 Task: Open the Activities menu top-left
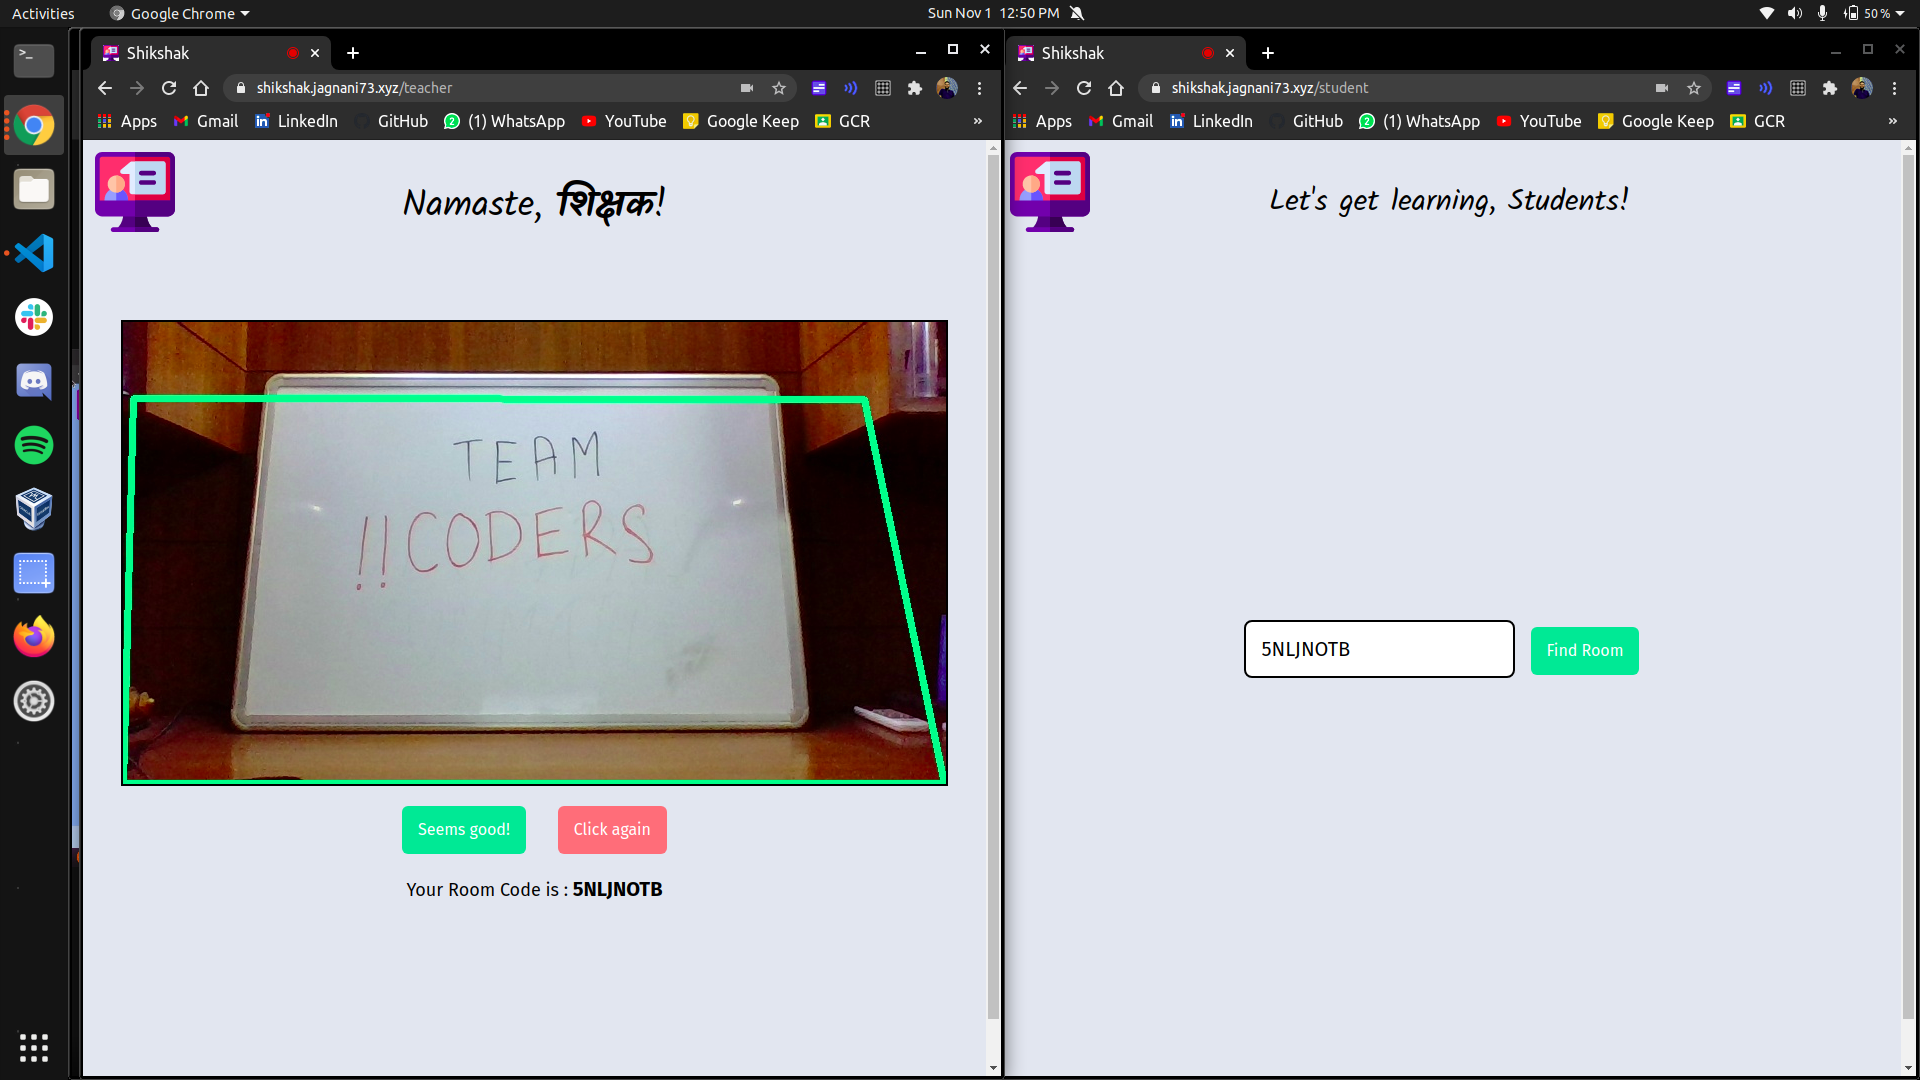click(x=44, y=12)
